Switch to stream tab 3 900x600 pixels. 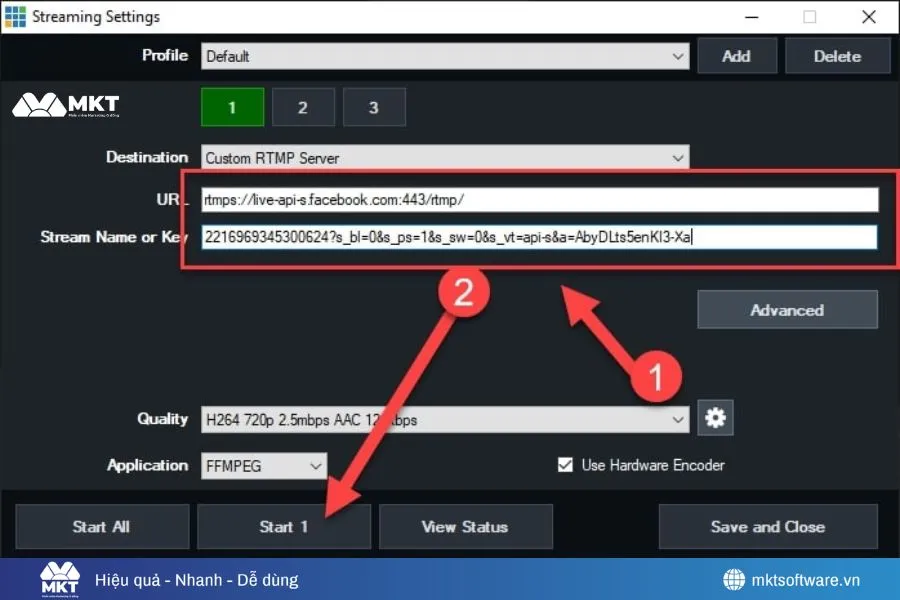click(x=374, y=107)
